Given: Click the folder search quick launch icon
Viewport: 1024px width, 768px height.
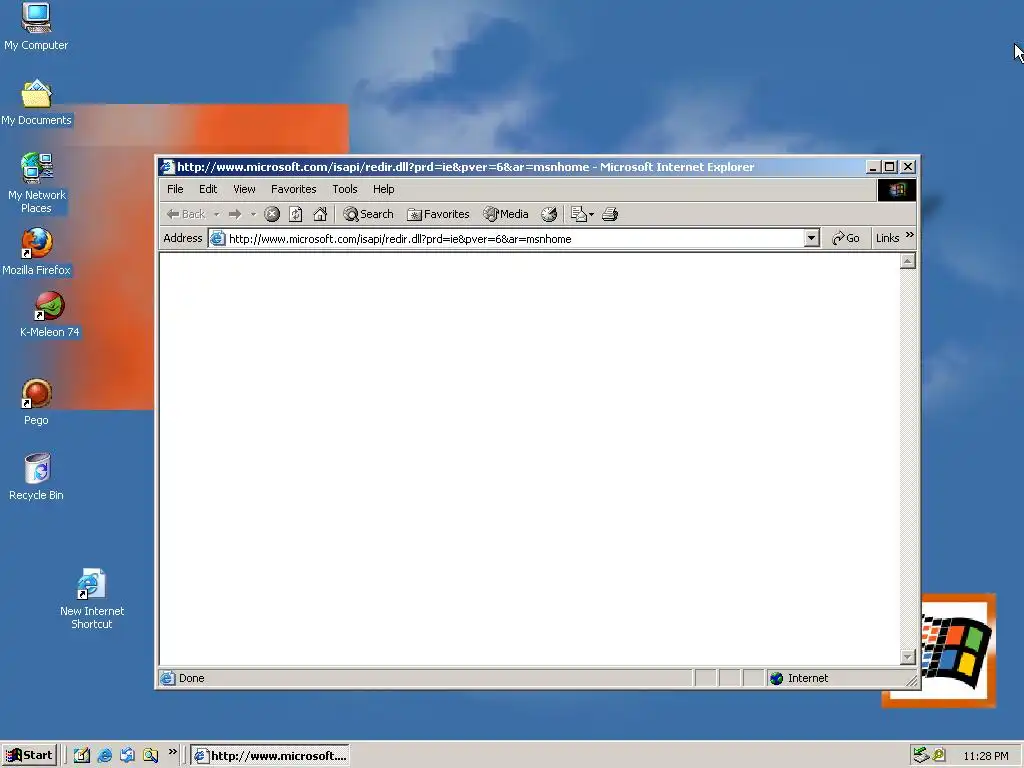Looking at the screenshot, I should click(x=151, y=756).
